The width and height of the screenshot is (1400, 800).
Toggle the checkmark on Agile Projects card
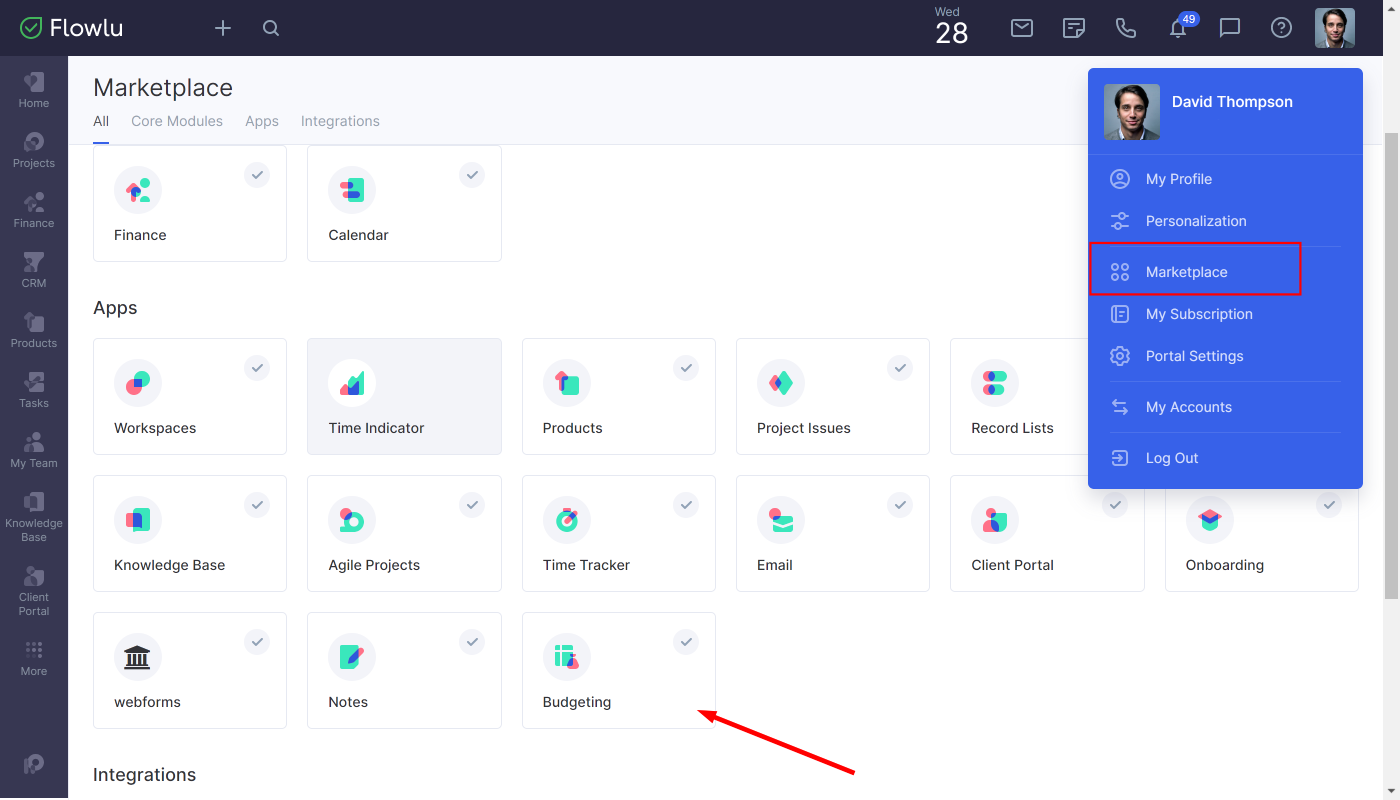coord(472,505)
